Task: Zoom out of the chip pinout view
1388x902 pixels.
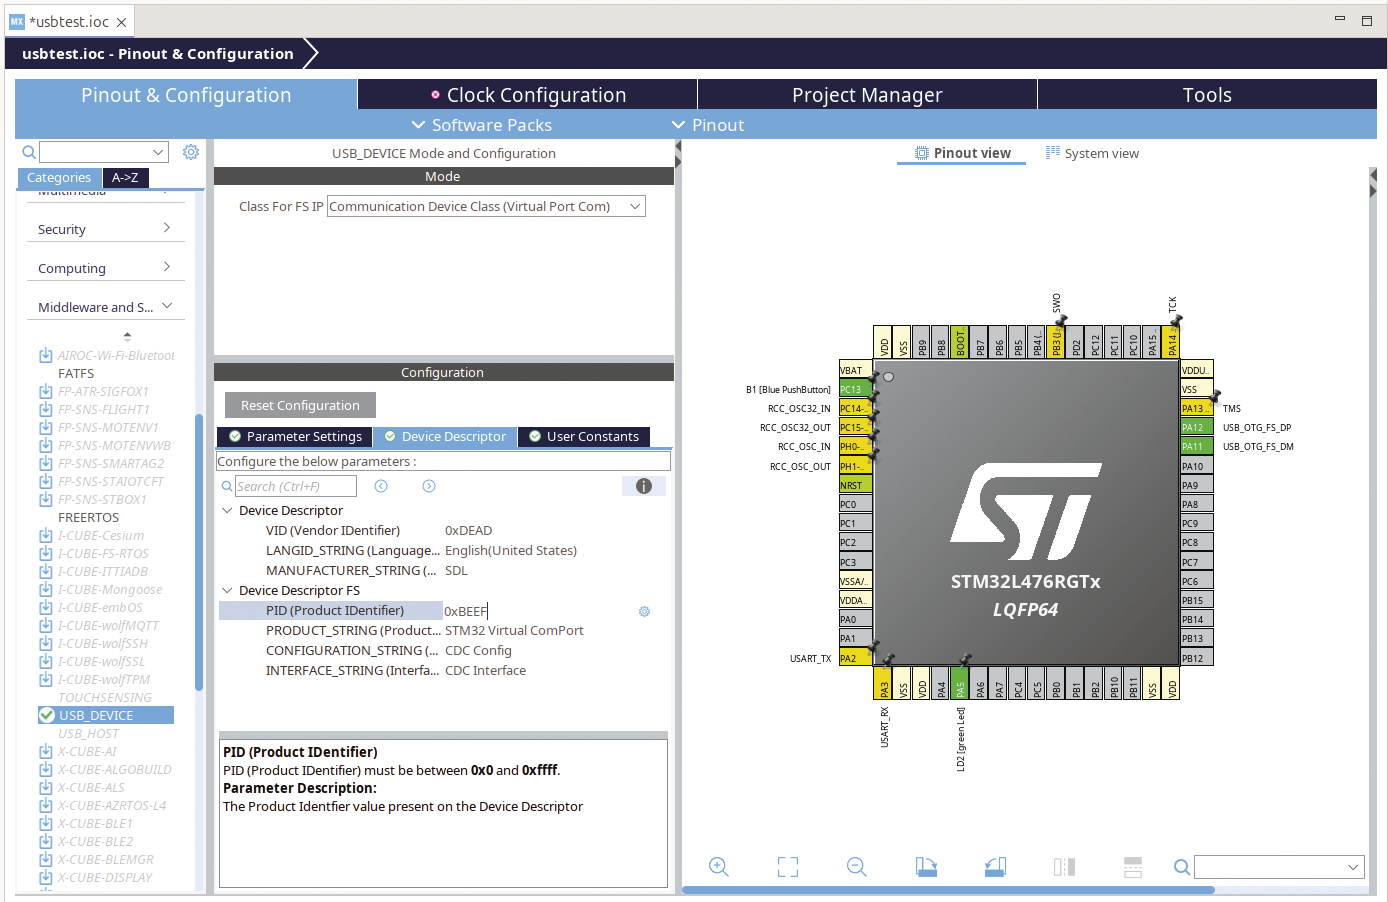Action: click(x=857, y=867)
